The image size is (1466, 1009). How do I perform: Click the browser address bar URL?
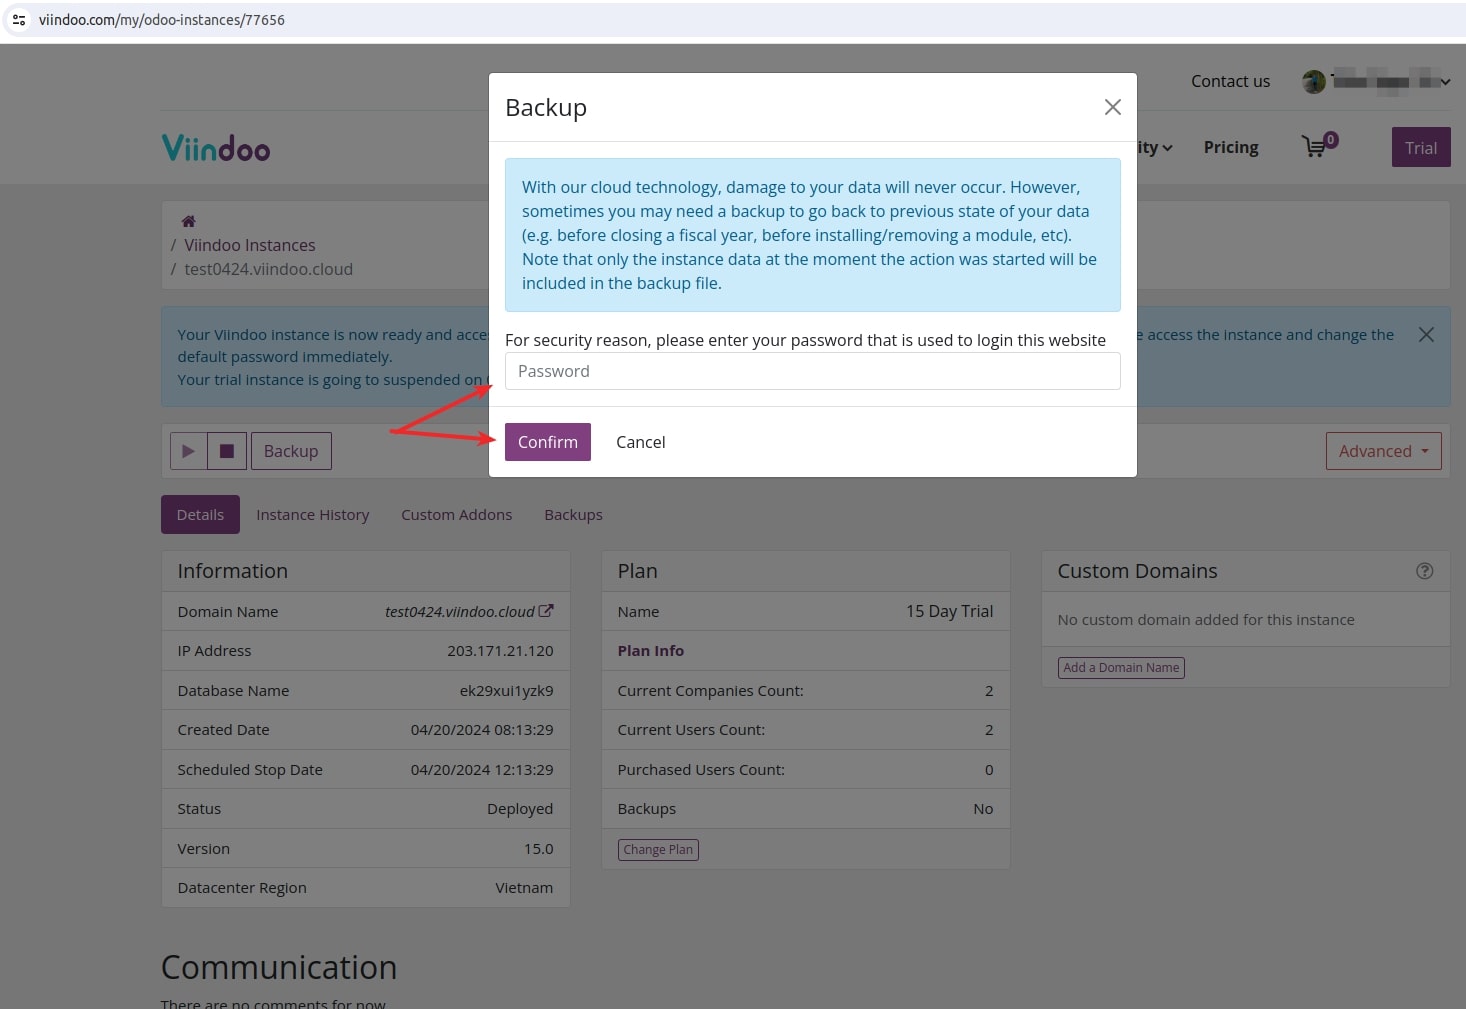[x=162, y=20]
